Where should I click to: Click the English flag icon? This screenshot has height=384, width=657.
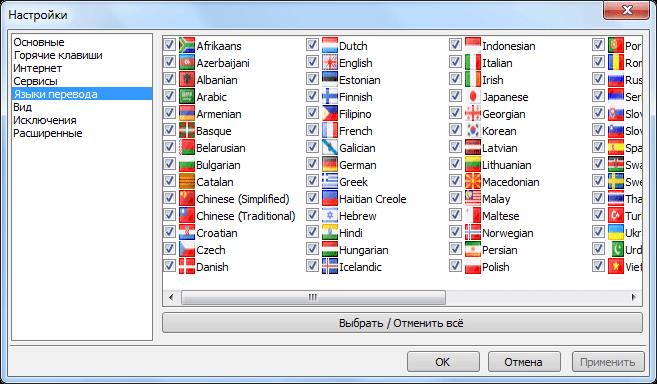click(330, 62)
